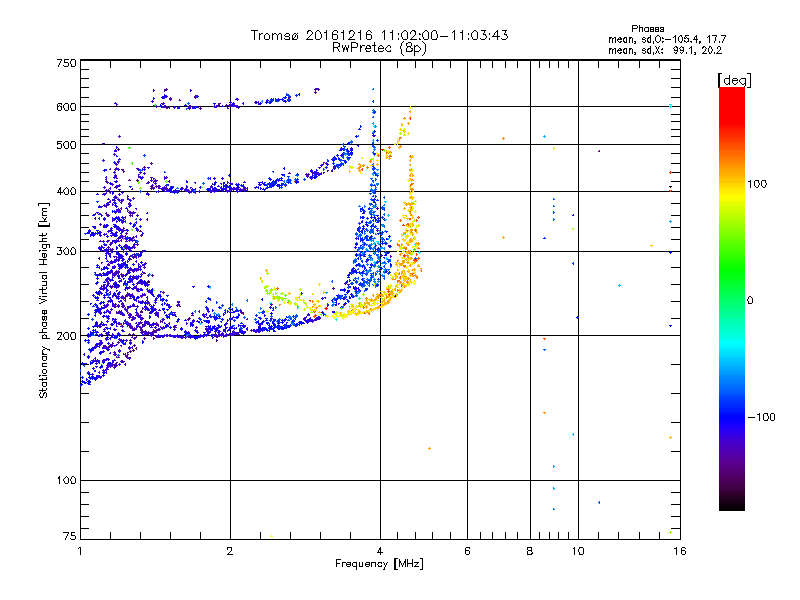This screenshot has width=800, height=600.
Task: Click the yellow-green scatter points near 2.5 MHz
Action: (278, 293)
